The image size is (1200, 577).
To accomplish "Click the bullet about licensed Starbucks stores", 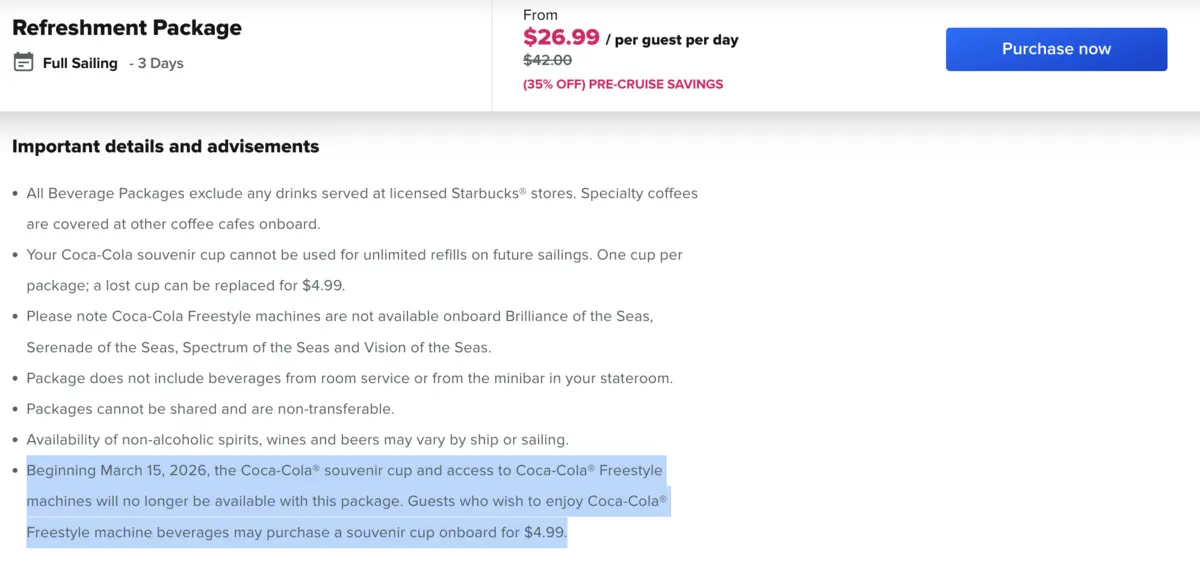I will (362, 193).
